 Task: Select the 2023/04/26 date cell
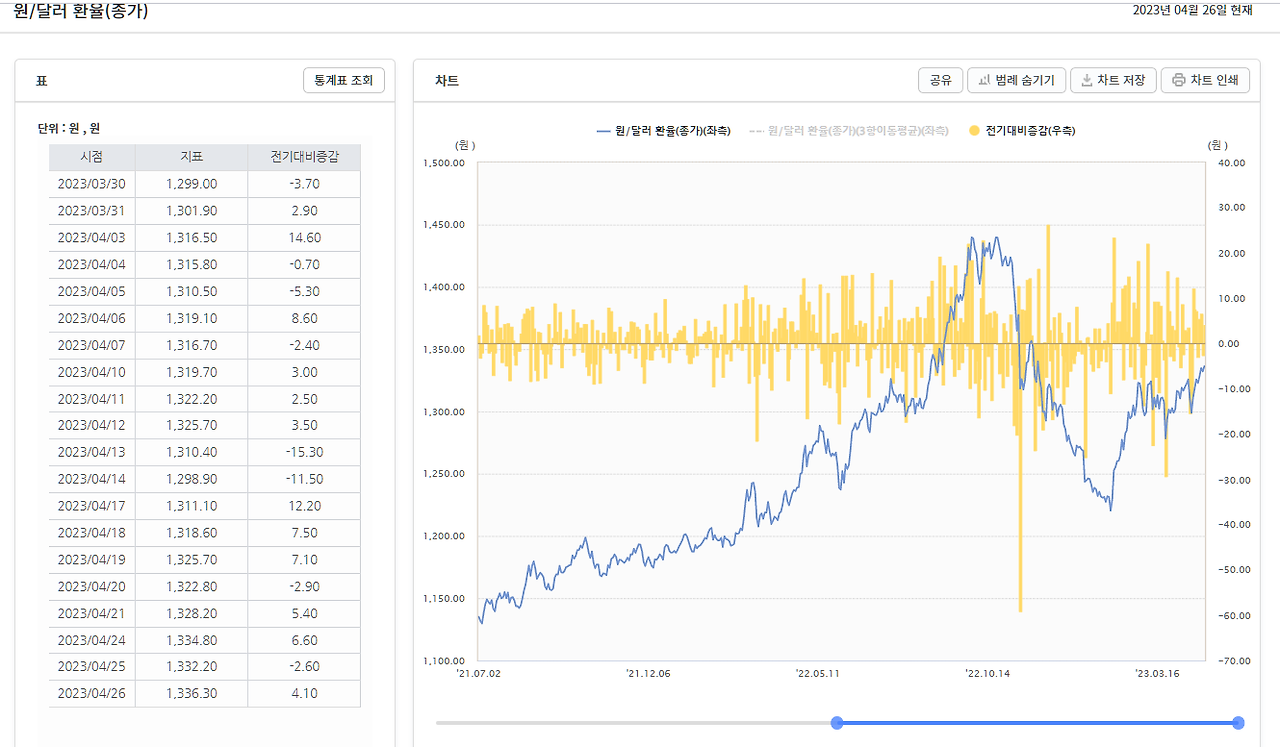[92, 694]
